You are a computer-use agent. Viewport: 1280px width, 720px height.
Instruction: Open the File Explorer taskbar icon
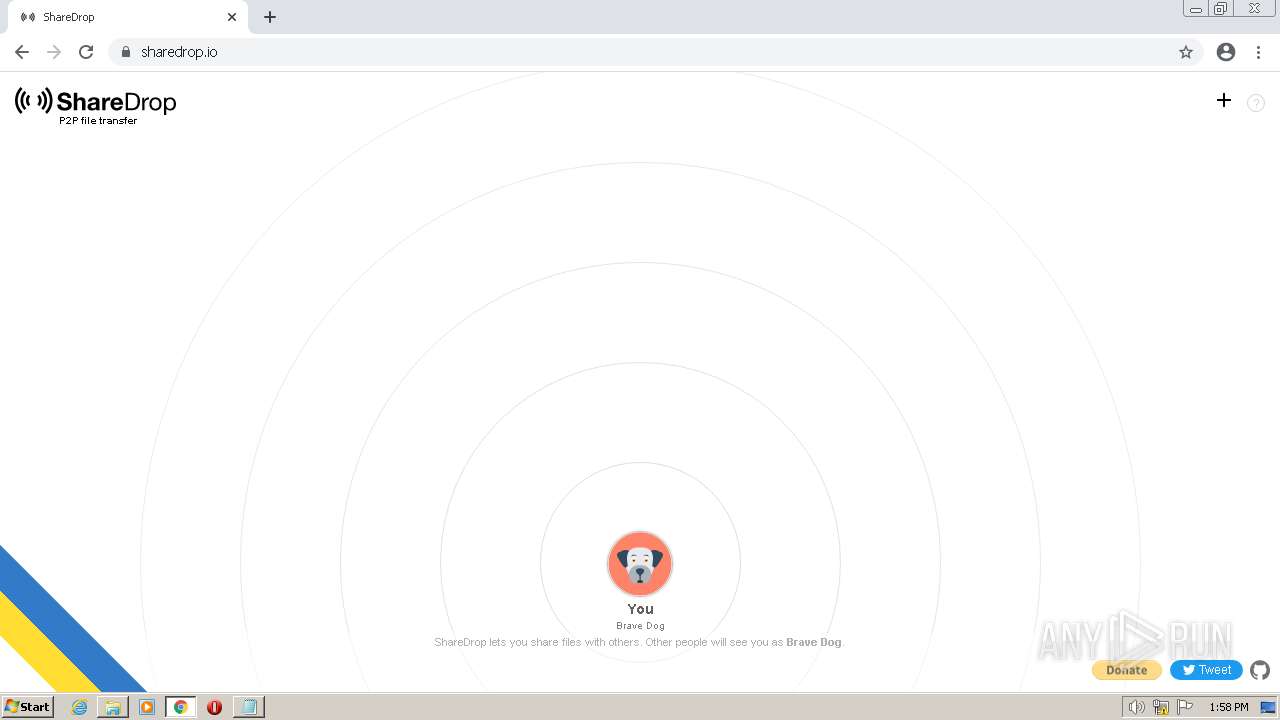pyautogui.click(x=113, y=707)
